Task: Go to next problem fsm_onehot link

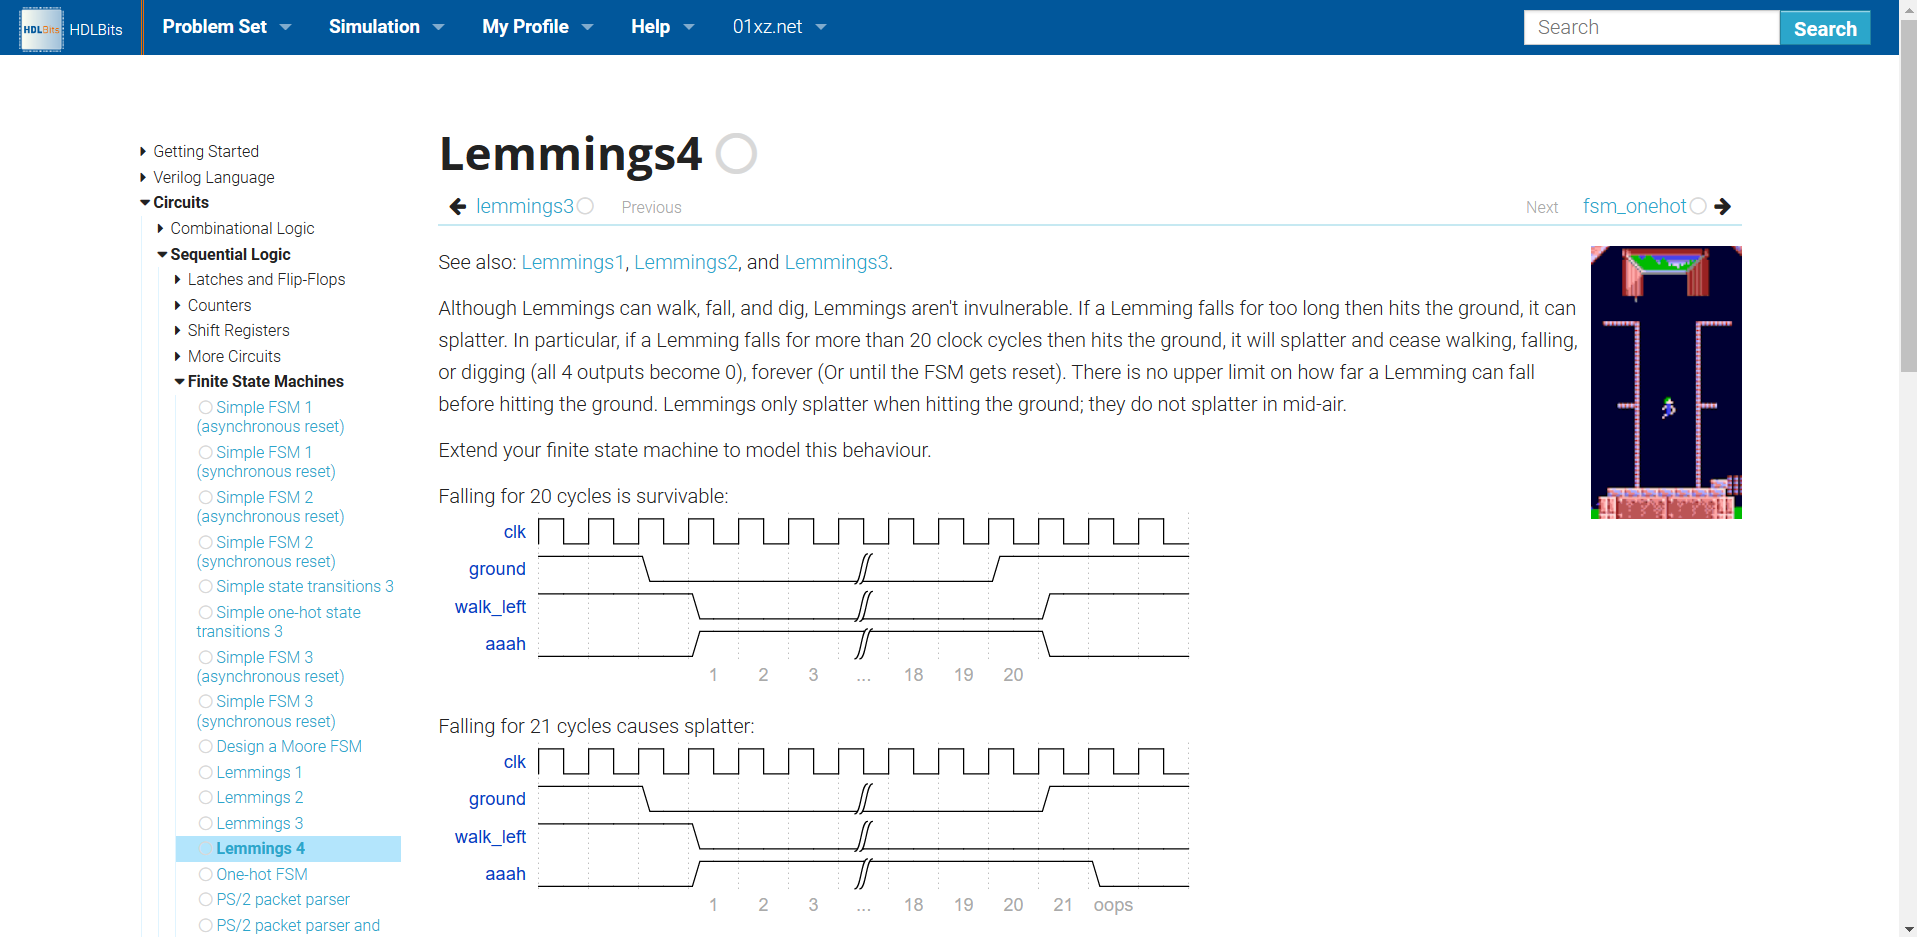Action: point(1635,206)
